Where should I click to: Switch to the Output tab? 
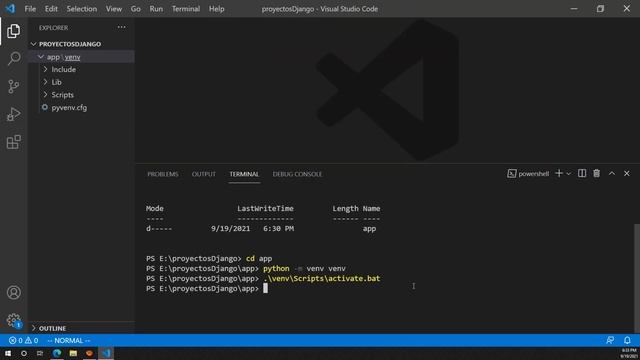(x=204, y=174)
